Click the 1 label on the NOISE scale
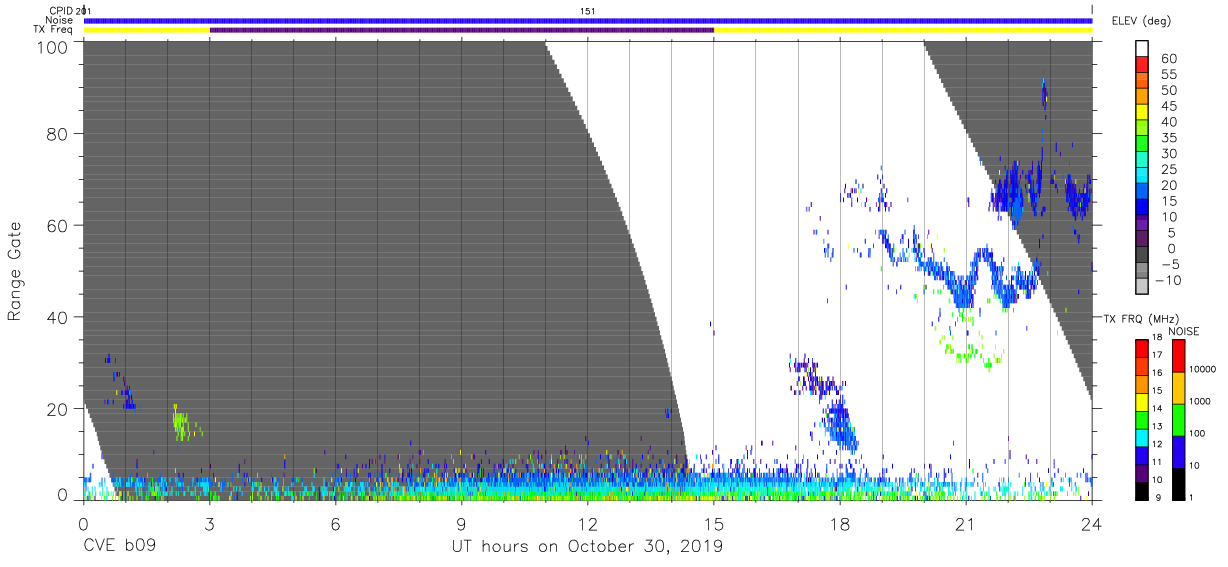1228x567 pixels. (x=1191, y=497)
